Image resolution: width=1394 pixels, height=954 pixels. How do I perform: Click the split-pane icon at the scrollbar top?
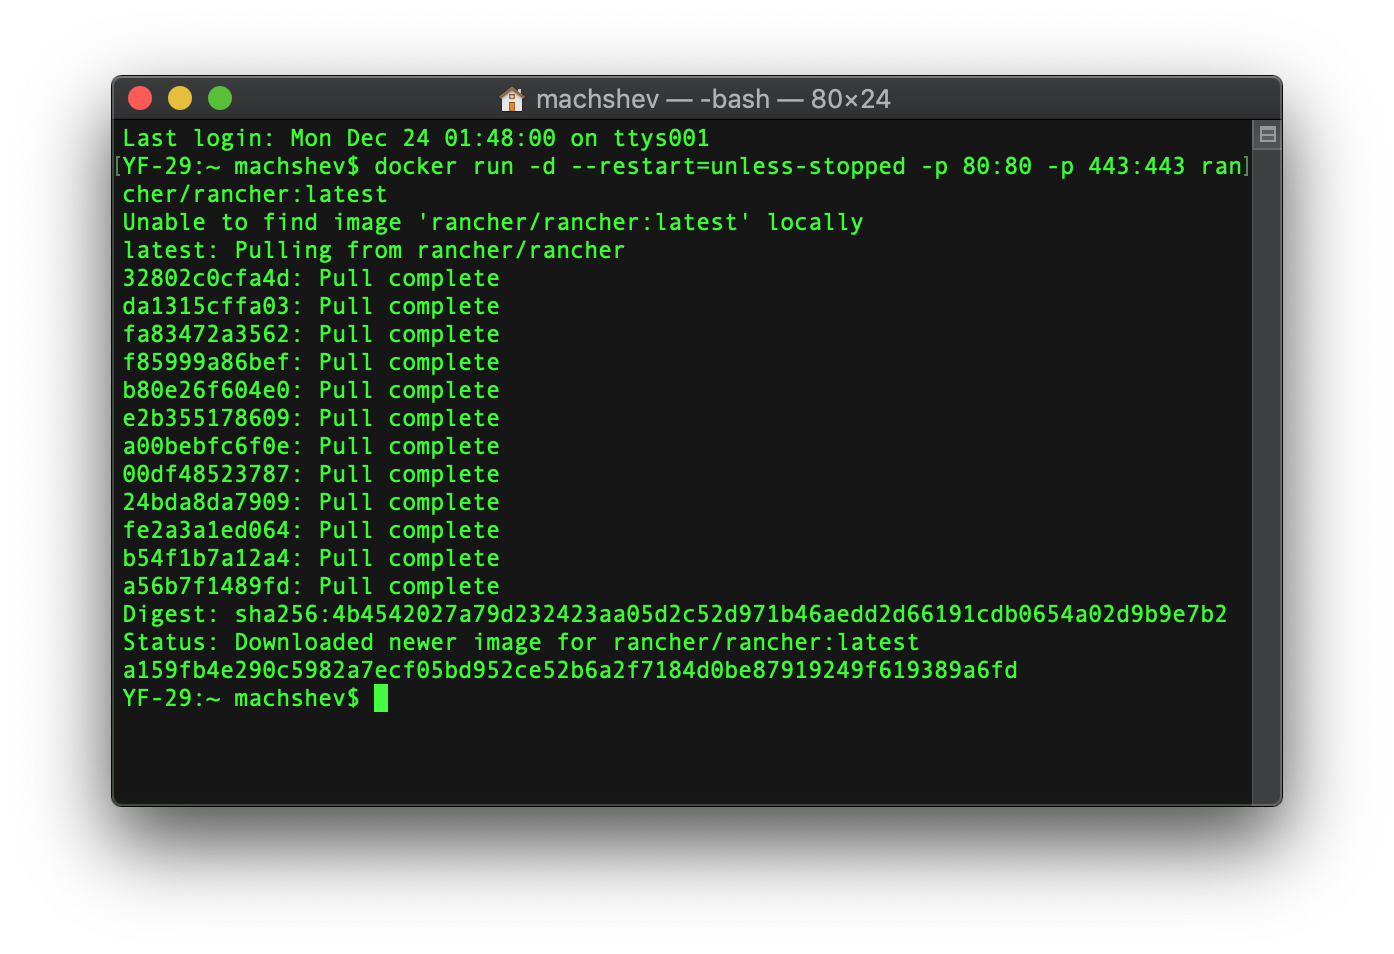1266,133
